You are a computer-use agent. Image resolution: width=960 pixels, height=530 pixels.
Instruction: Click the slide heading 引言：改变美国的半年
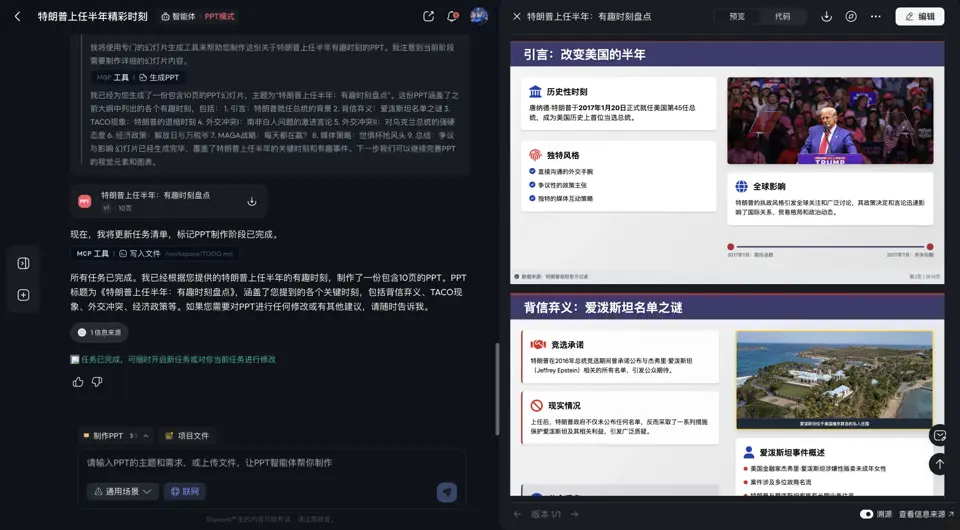pyautogui.click(x=584, y=54)
